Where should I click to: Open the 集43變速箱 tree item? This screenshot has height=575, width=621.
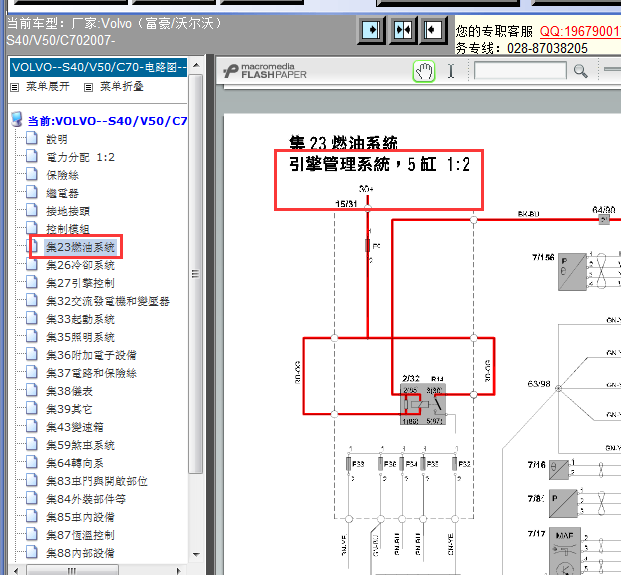pyautogui.click(x=75, y=427)
